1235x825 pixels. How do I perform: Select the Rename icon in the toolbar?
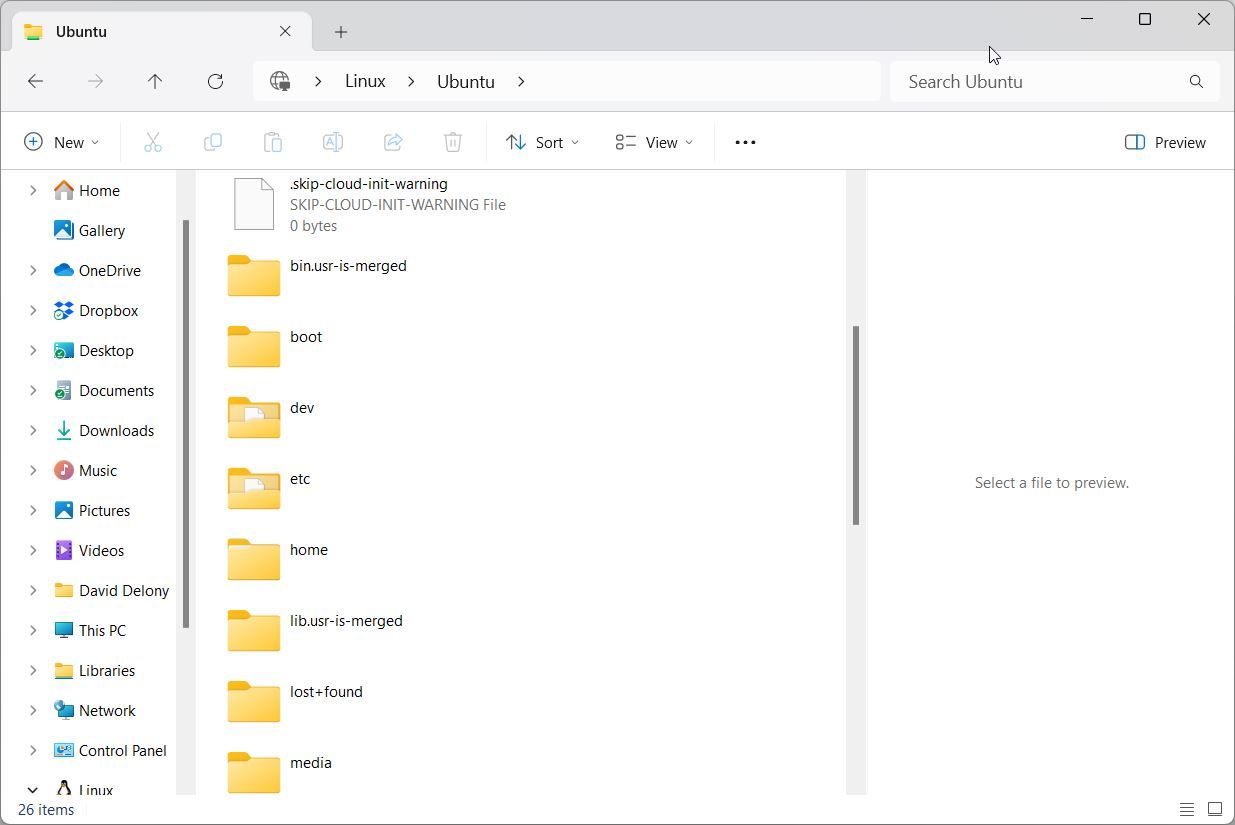point(332,142)
